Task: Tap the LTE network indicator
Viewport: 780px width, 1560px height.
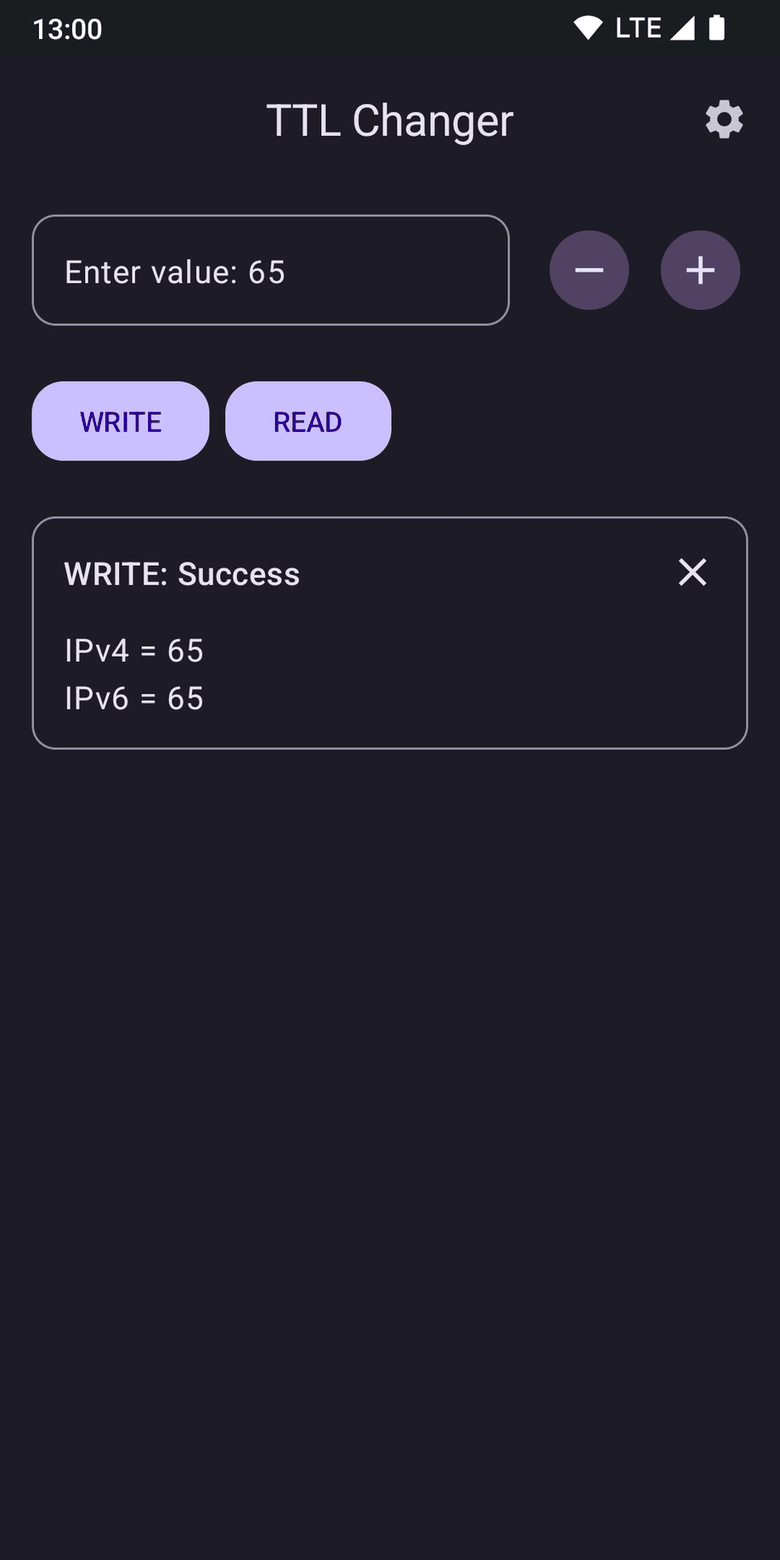Action: coord(638,28)
